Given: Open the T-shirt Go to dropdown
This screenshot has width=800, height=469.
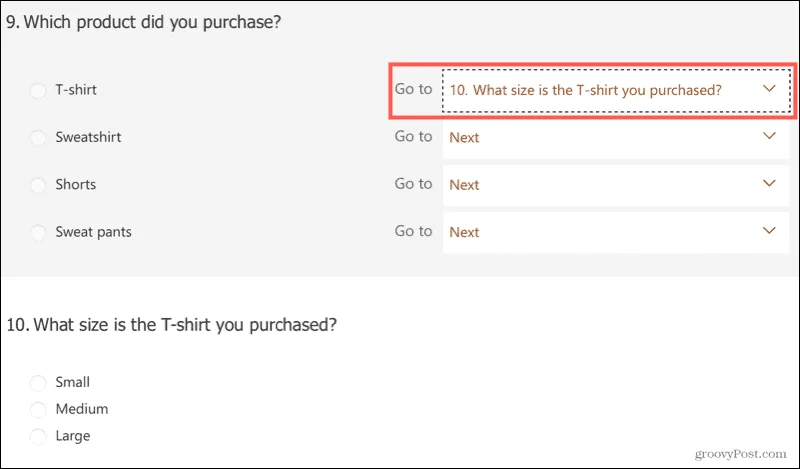Looking at the screenshot, I should click(x=616, y=90).
